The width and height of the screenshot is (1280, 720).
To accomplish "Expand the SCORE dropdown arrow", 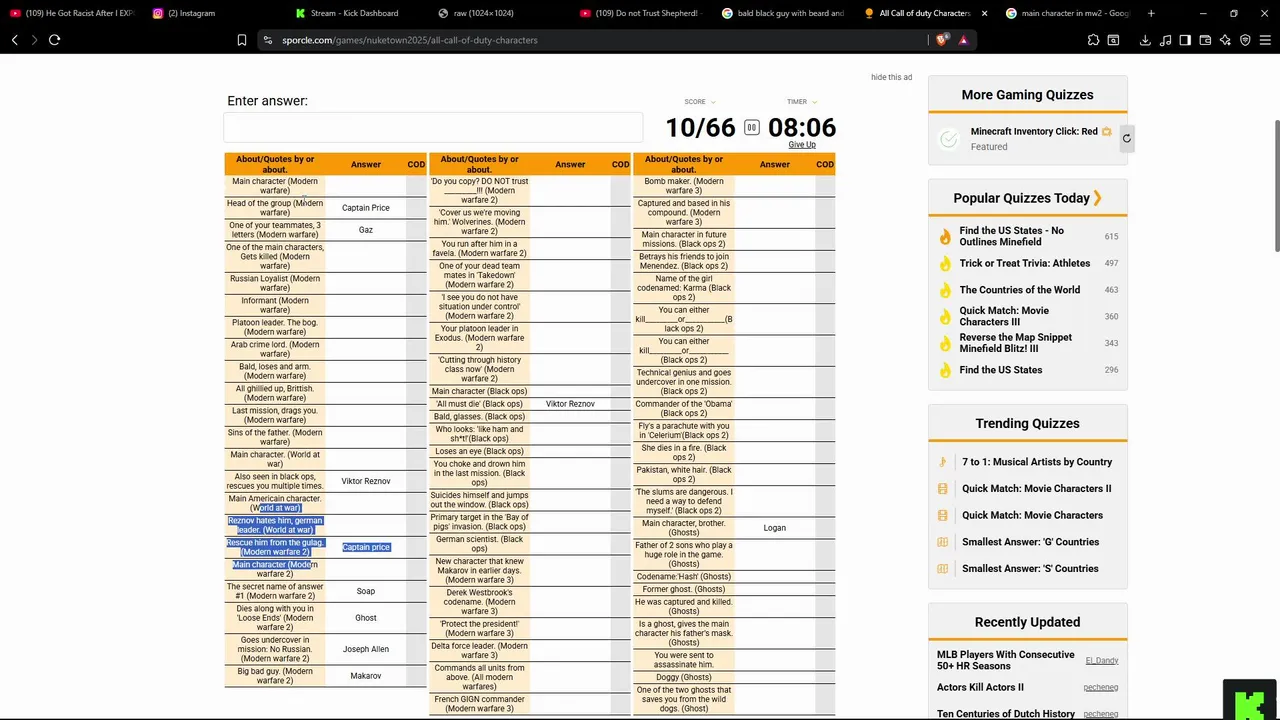I will [713, 102].
